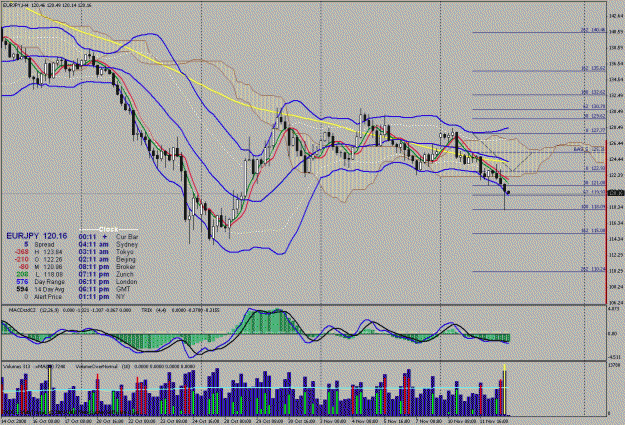Click the Clock panel header

pyautogui.click(x=108, y=230)
